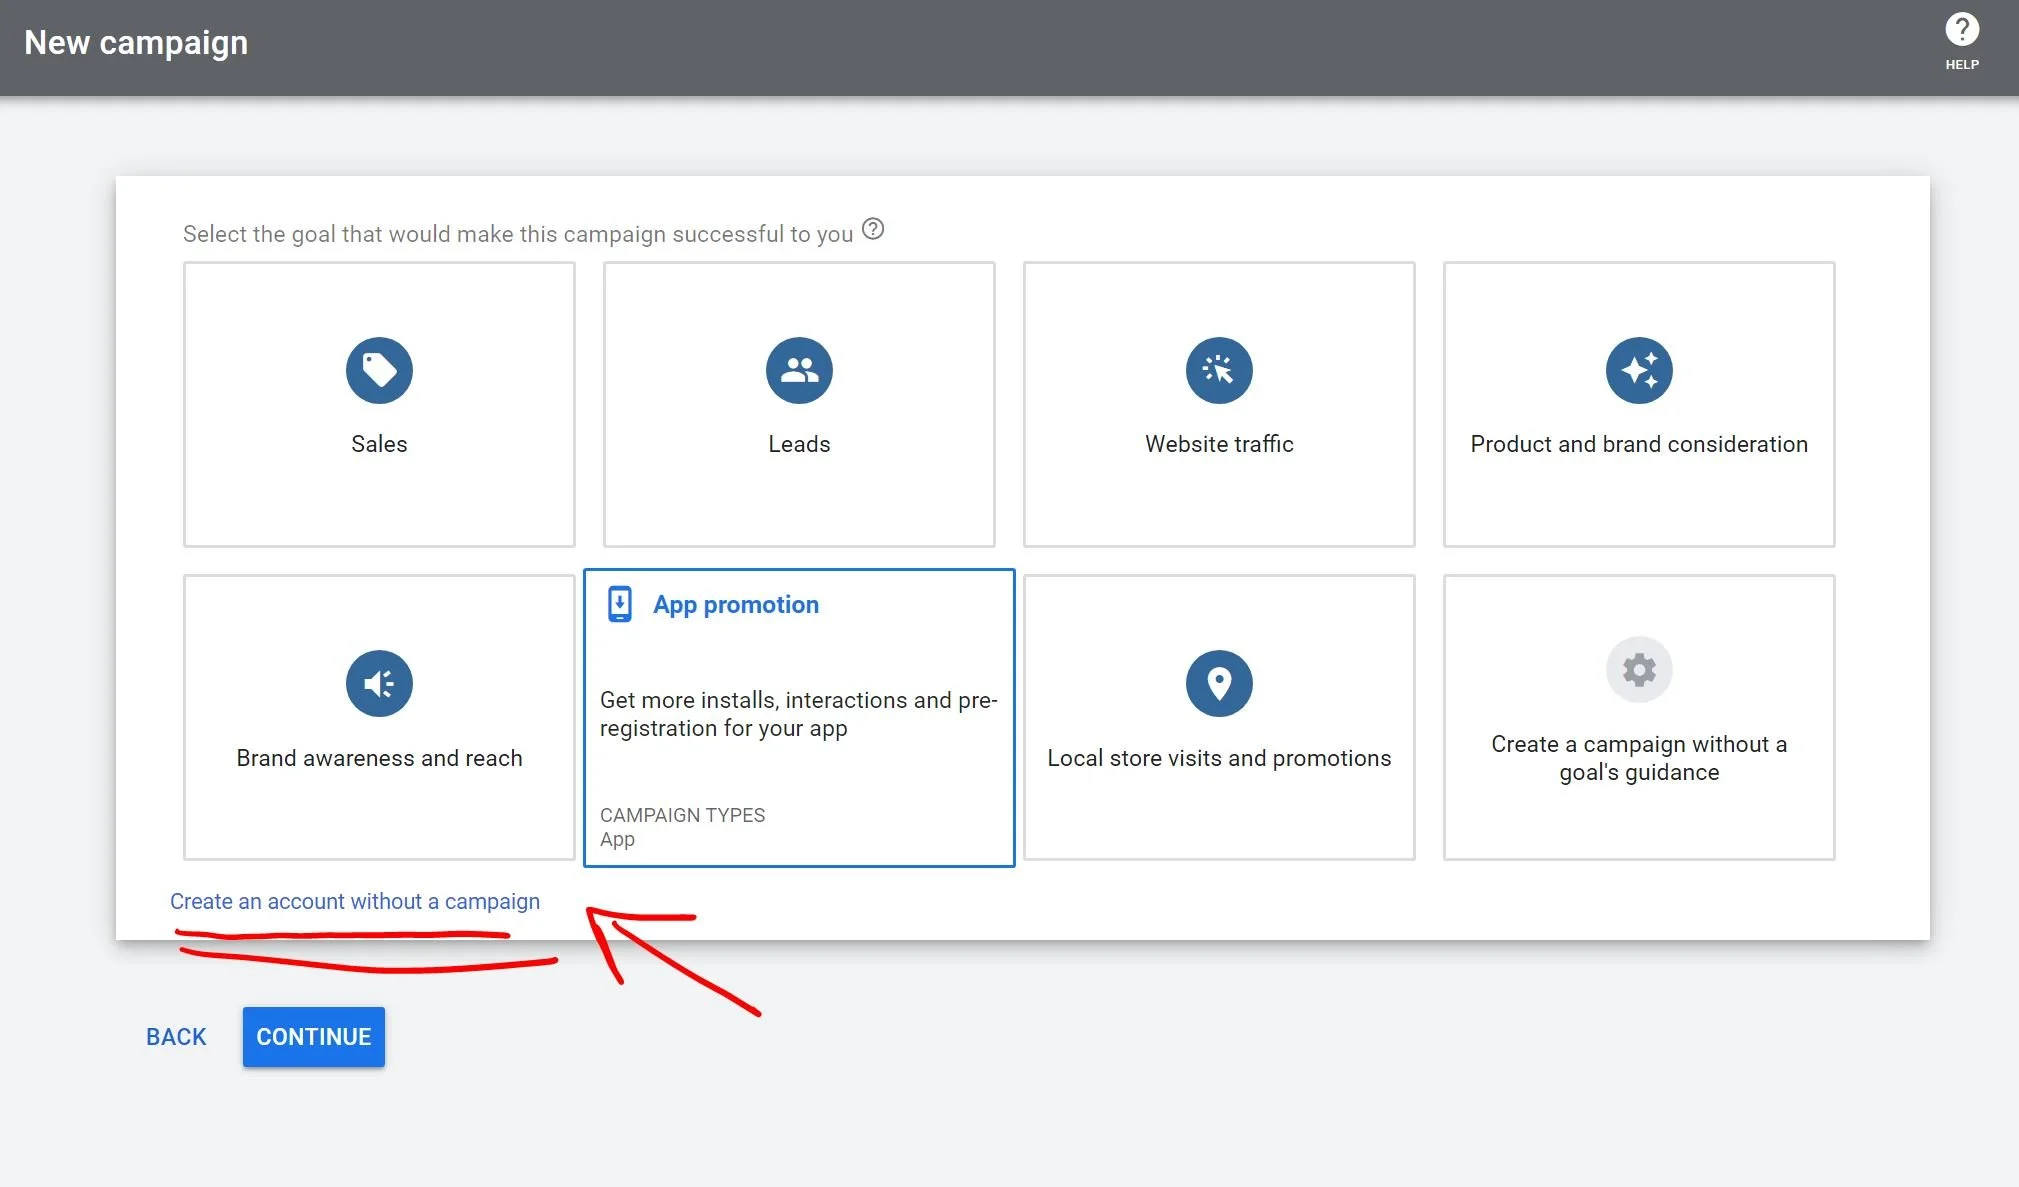The image size is (2019, 1187).
Task: Pick Create a campaign without a goal's guidance
Action: 1638,758
